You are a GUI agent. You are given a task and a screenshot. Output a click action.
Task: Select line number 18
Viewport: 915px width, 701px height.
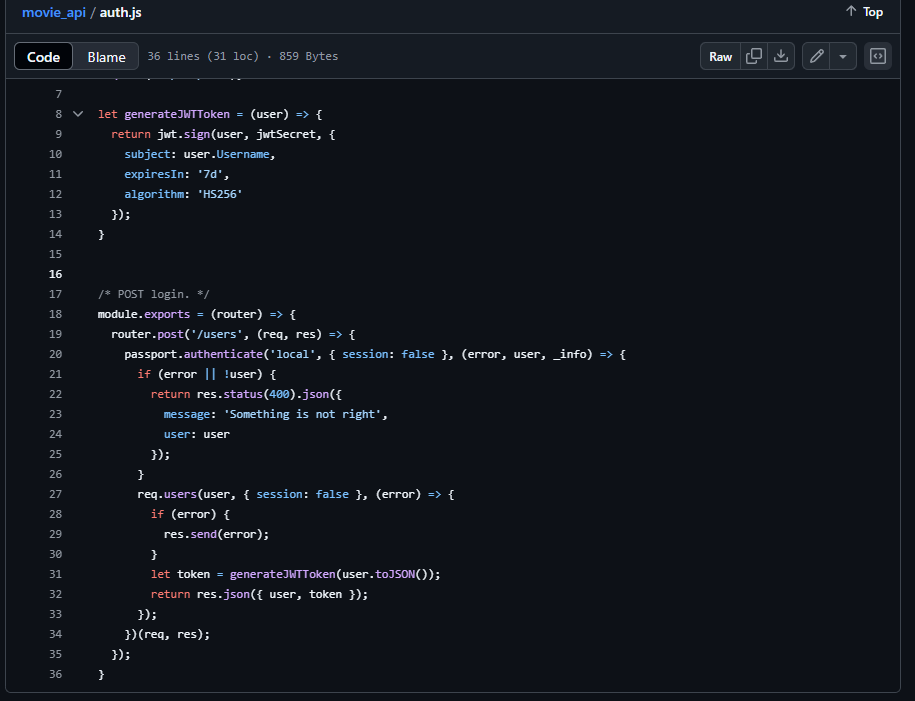(x=55, y=314)
